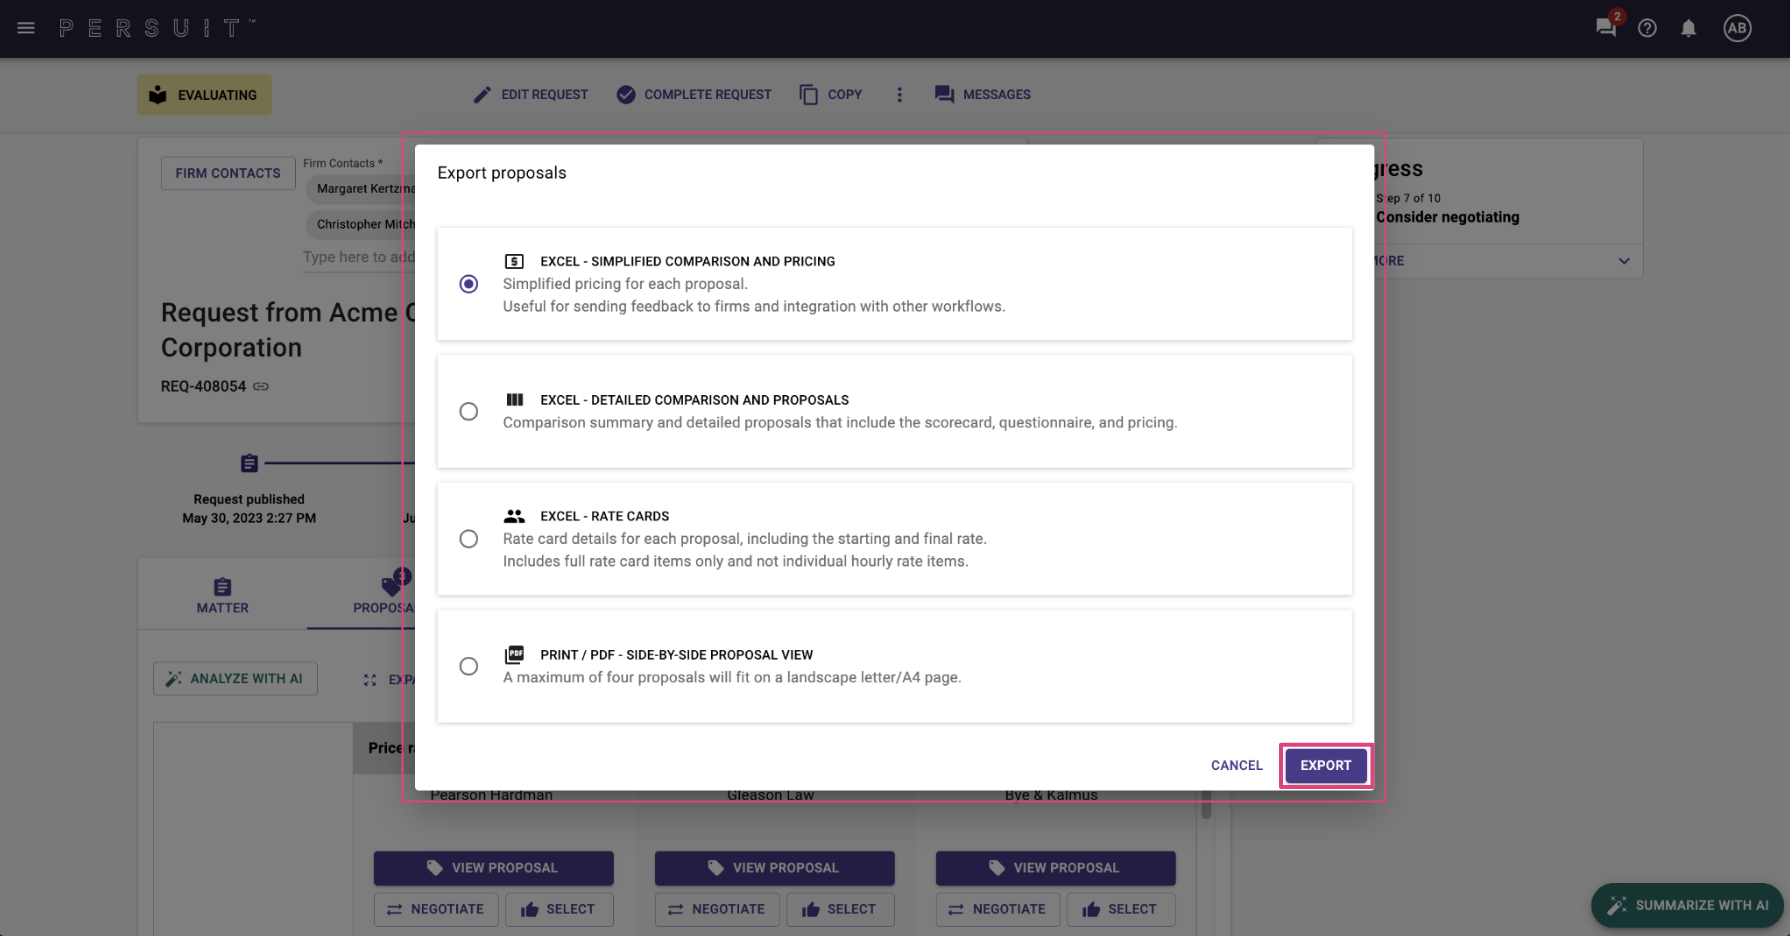Open the help question mark icon
Viewport: 1790px width, 936px height.
(1647, 28)
